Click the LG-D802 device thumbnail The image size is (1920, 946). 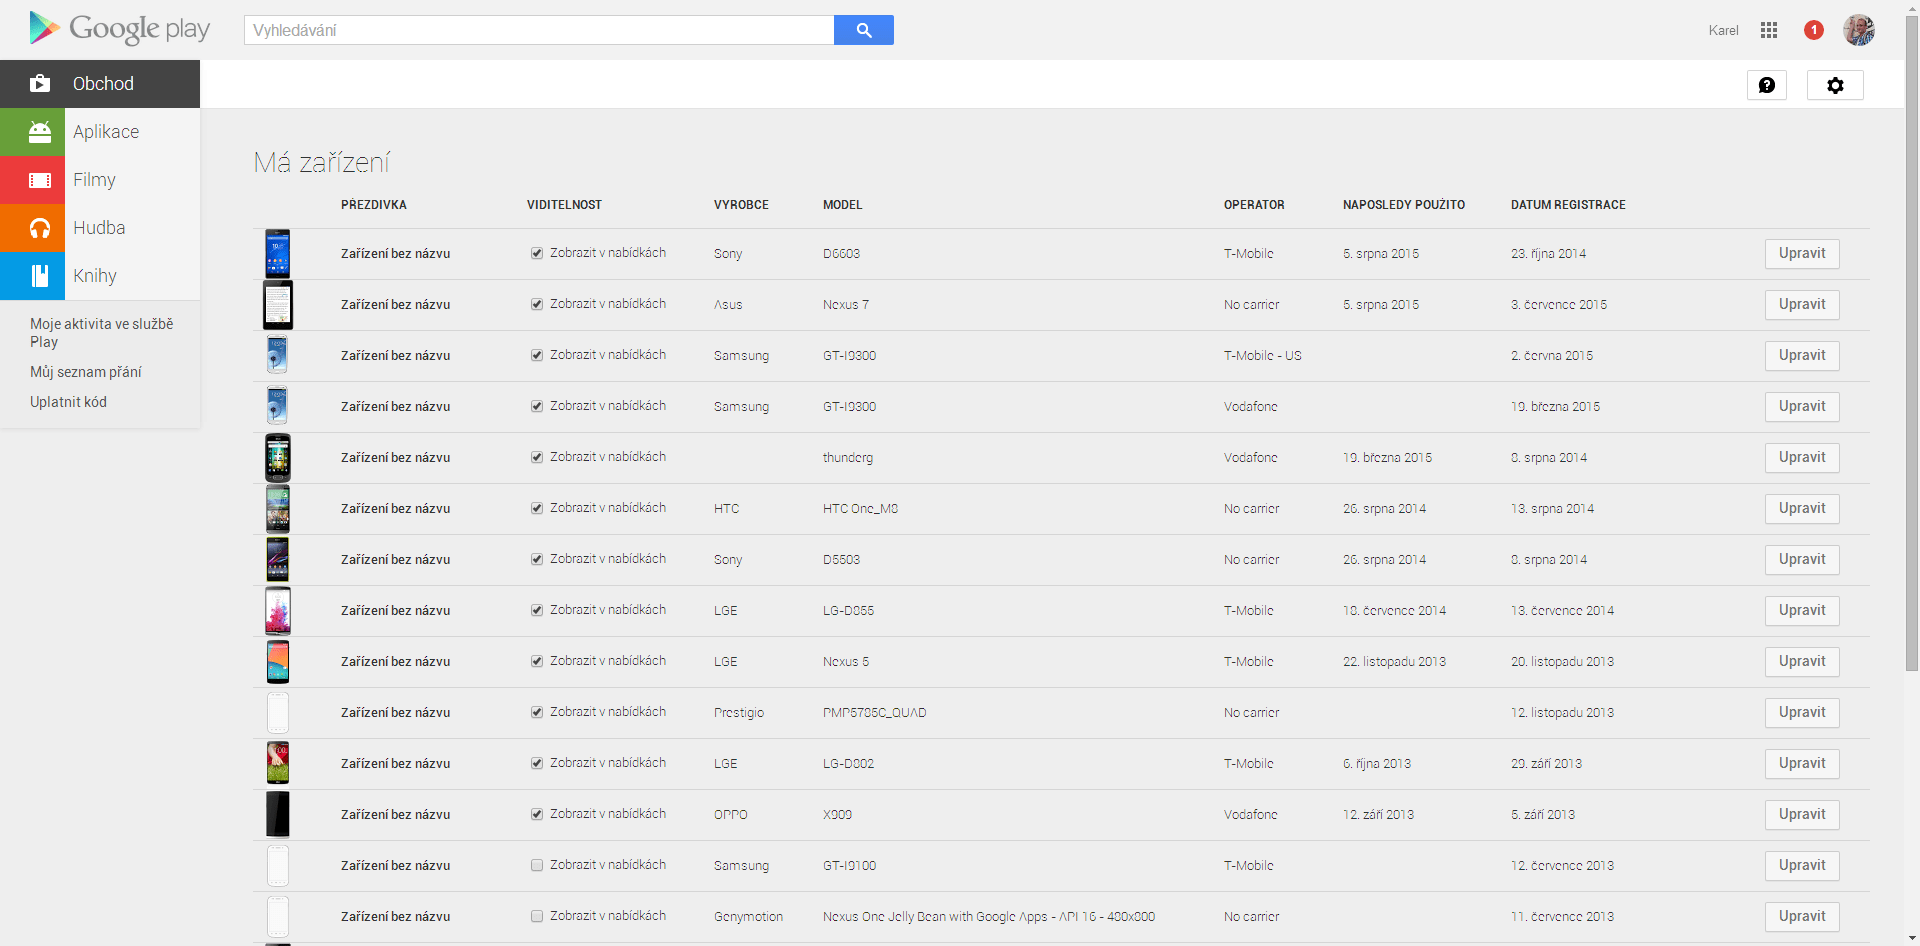click(x=278, y=764)
